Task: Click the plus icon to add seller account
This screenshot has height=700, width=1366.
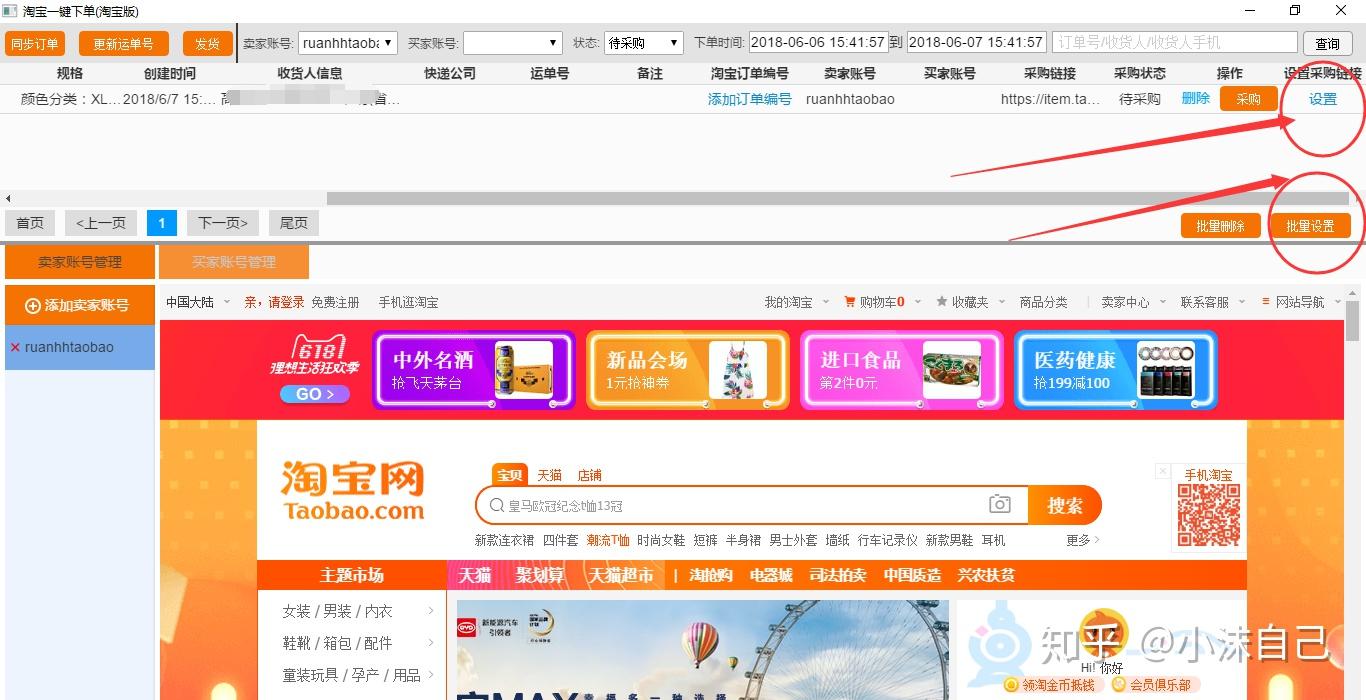Action: (x=33, y=306)
